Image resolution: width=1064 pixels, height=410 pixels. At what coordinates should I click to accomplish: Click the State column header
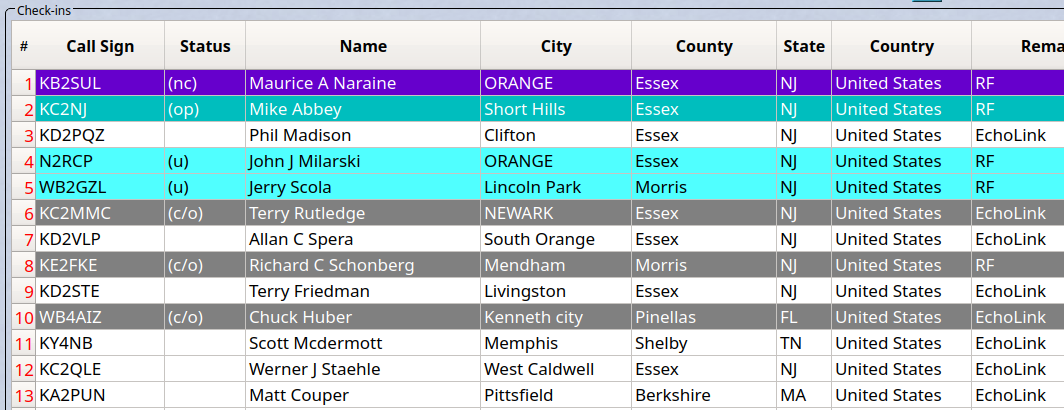(803, 46)
